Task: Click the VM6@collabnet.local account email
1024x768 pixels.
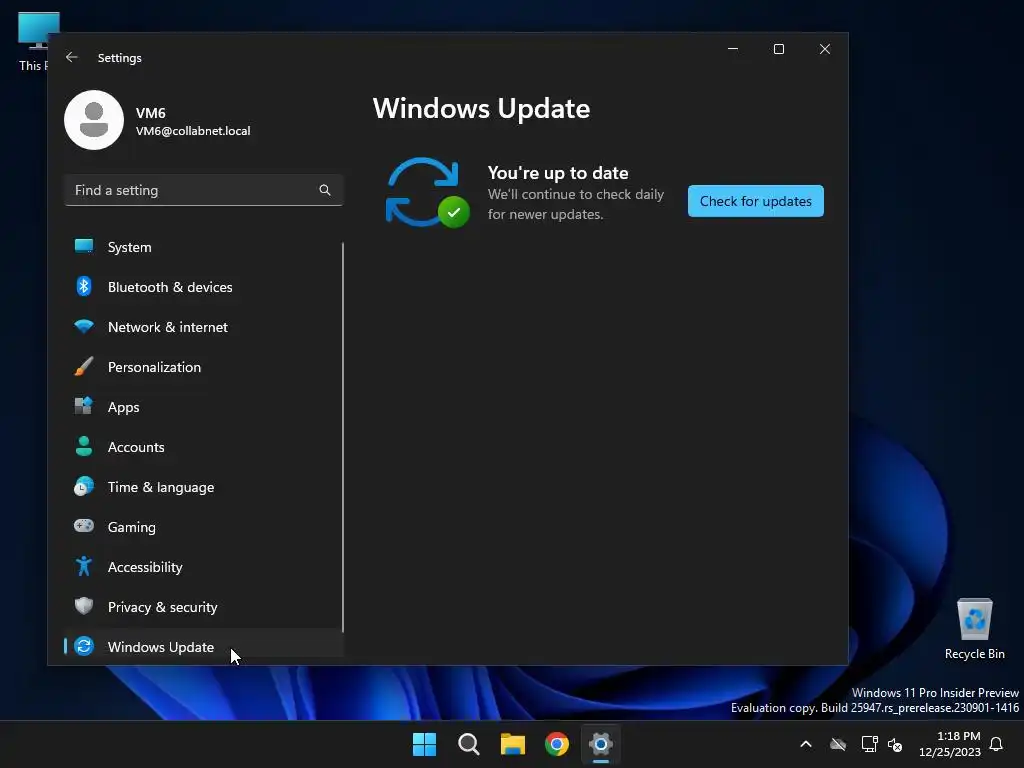Action: click(x=193, y=131)
